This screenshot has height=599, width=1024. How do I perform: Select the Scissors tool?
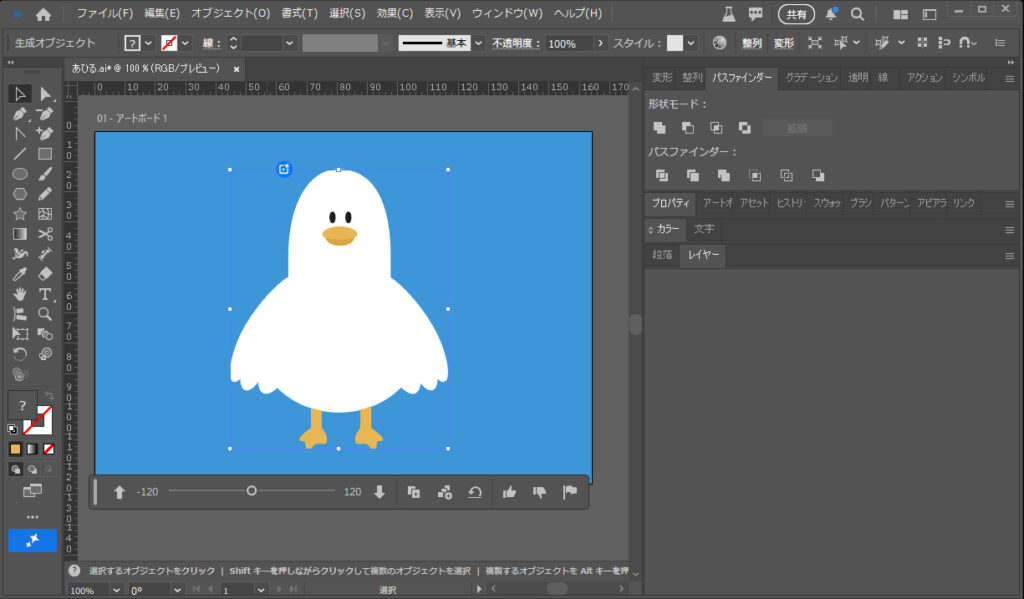pyautogui.click(x=45, y=233)
